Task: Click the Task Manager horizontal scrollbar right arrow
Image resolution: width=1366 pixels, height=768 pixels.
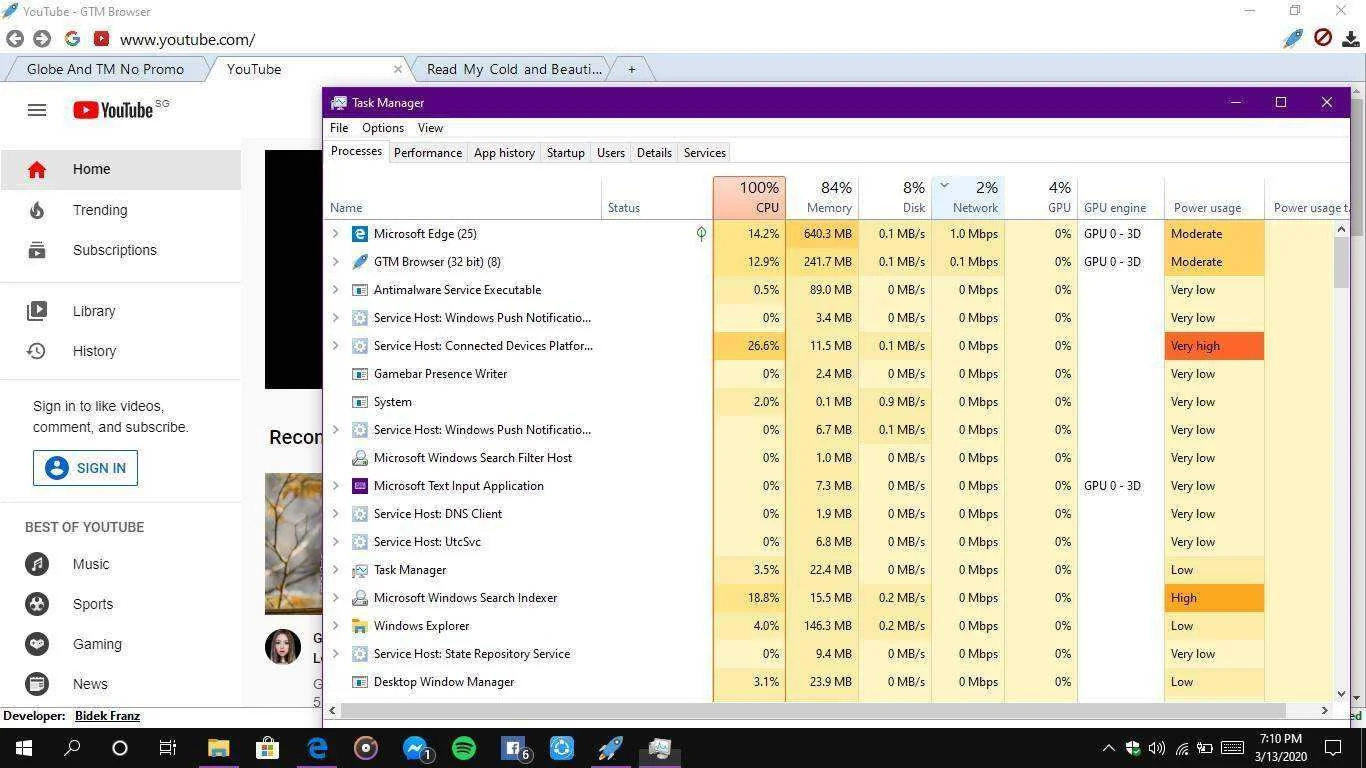Action: tap(1324, 710)
